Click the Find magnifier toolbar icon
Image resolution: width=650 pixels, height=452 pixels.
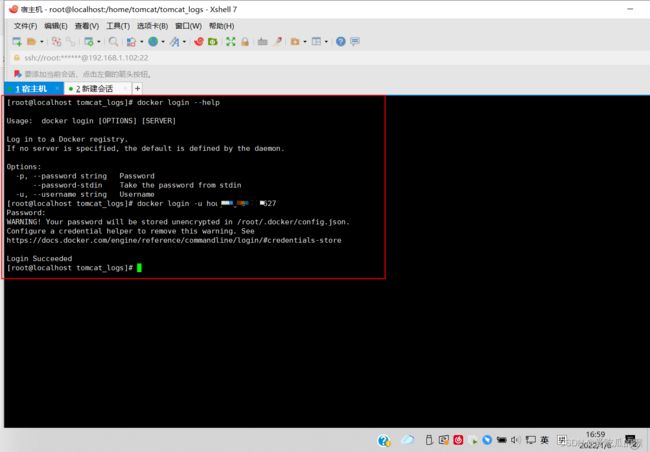click(x=113, y=41)
